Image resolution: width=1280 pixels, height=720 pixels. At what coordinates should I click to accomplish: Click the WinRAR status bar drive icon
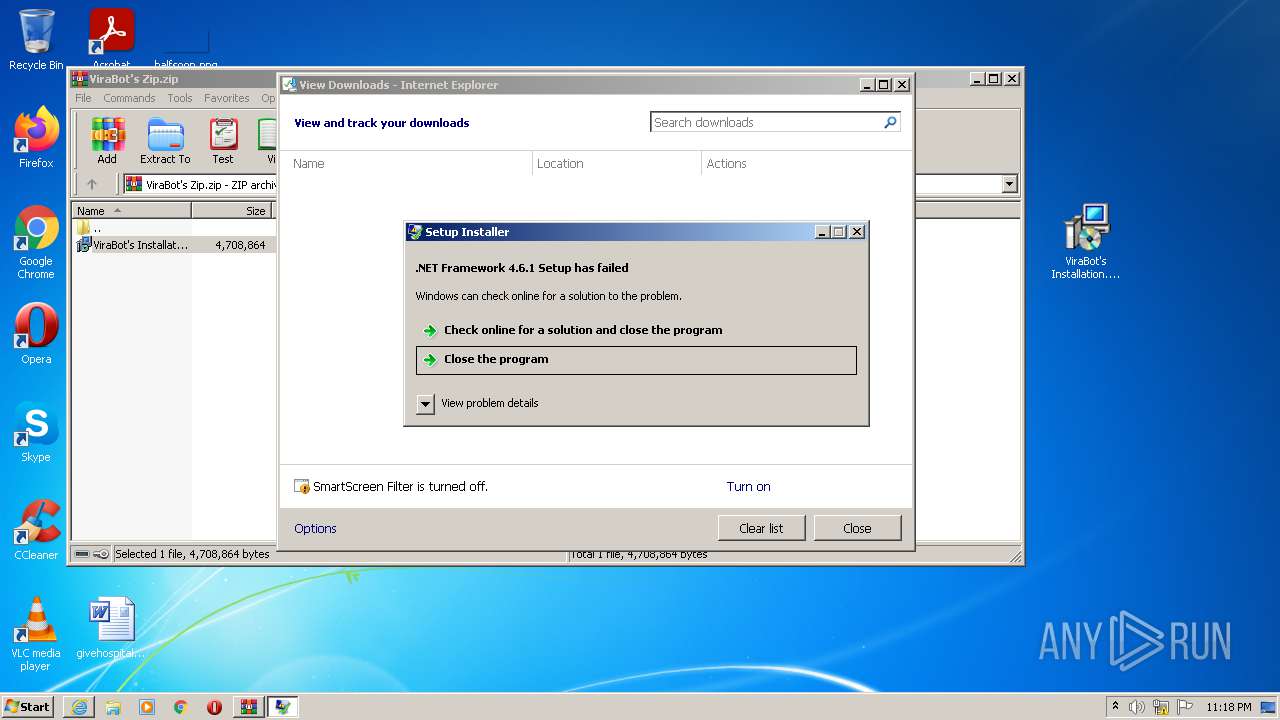coord(83,554)
